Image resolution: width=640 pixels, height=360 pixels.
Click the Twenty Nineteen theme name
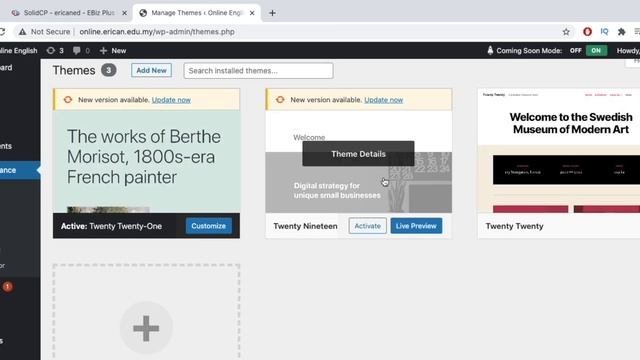305,226
